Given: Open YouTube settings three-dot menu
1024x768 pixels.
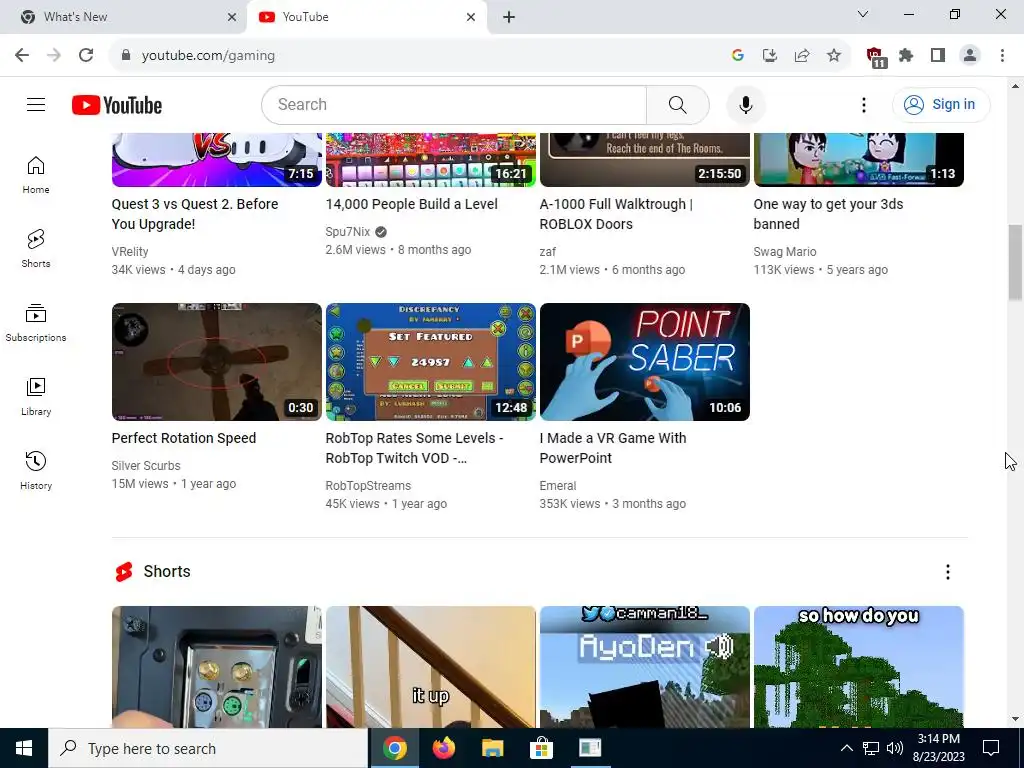Looking at the screenshot, I should click(x=863, y=104).
